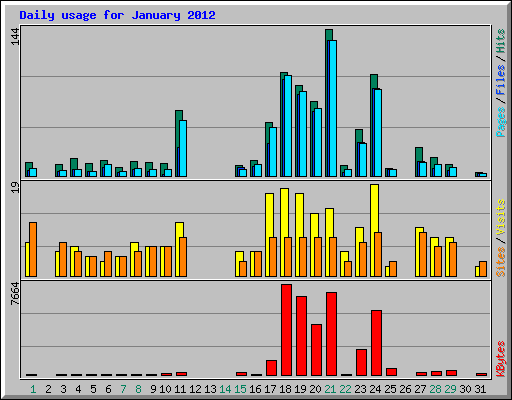Click the day 23 red KBytes bar
Image resolution: width=512 pixels, height=400 pixels.
click(361, 363)
